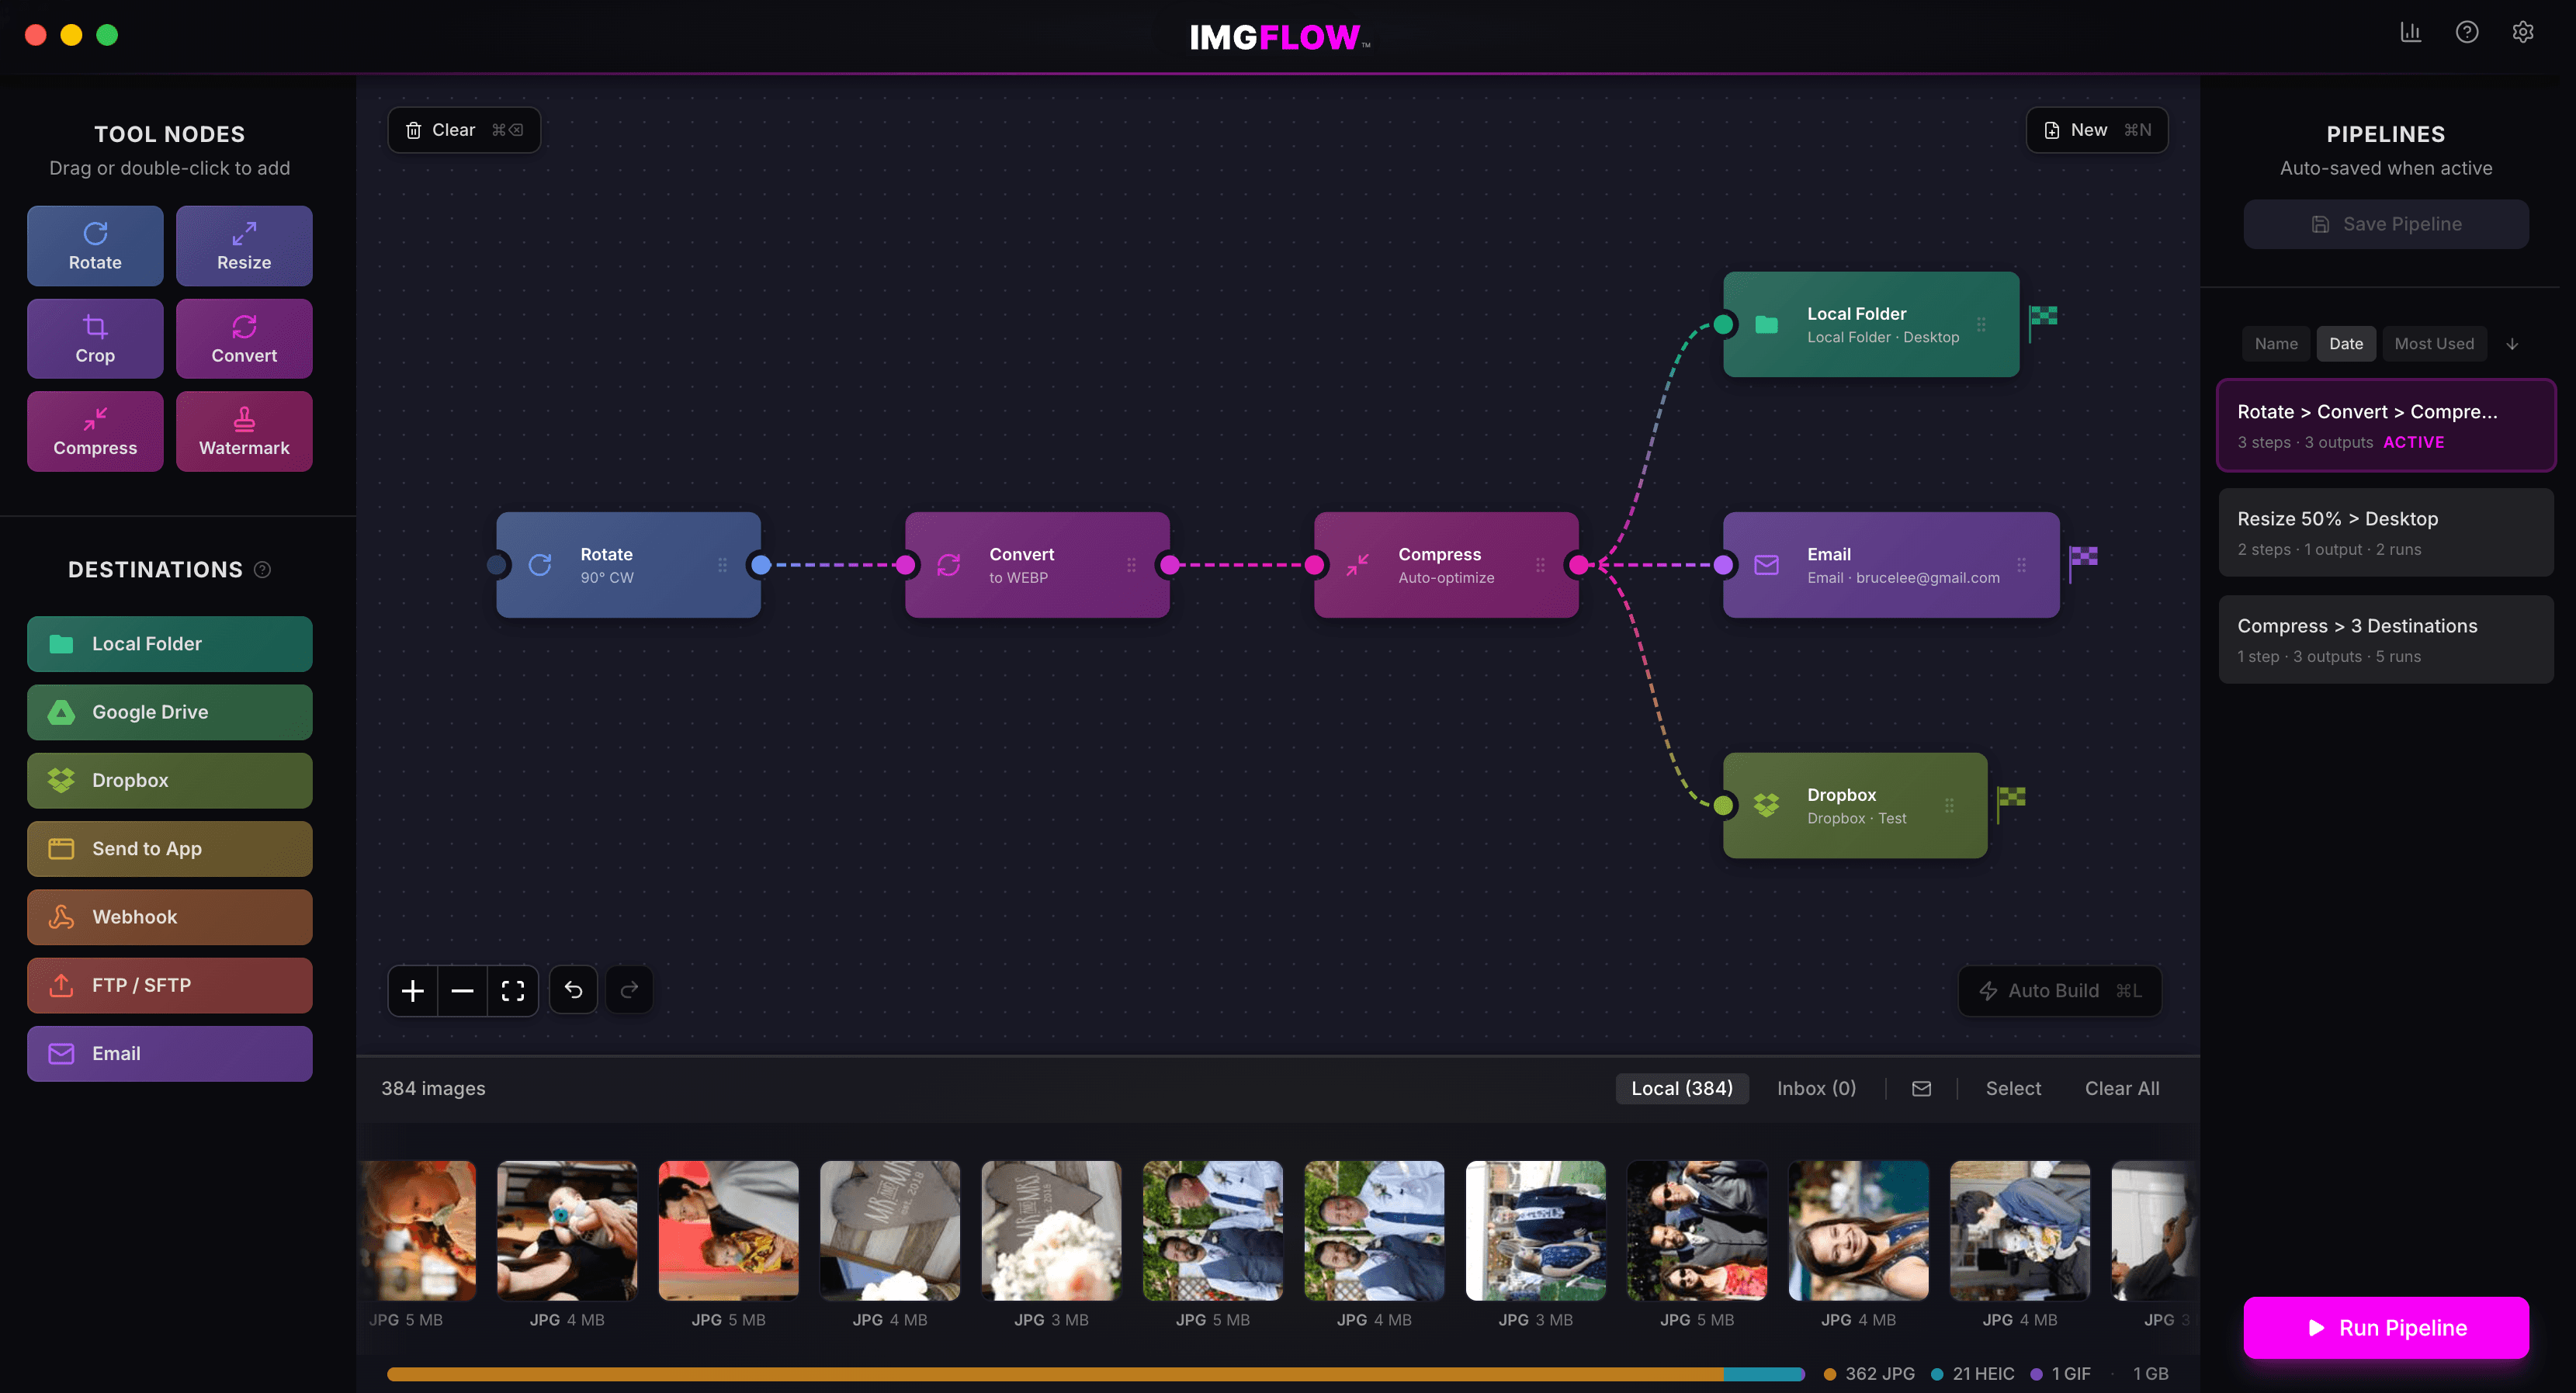The width and height of the screenshot is (2576, 1393).
Task: Trigger Auto Build
Action: point(2059,990)
